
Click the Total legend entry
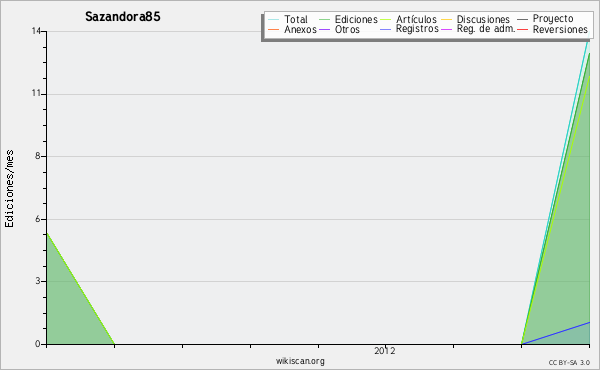pyautogui.click(x=288, y=19)
